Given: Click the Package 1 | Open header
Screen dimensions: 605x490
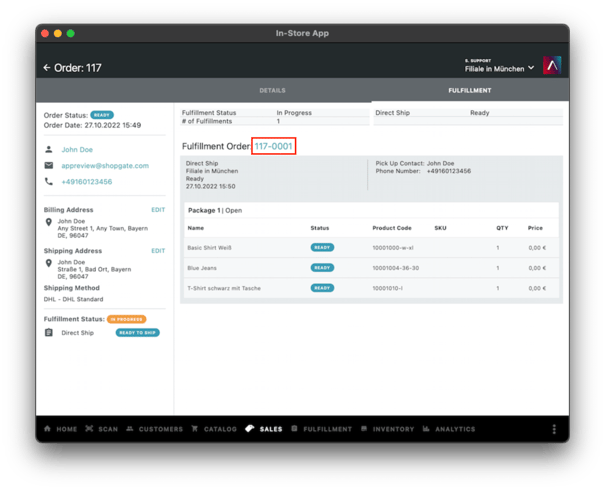Looking at the screenshot, I should [x=215, y=210].
